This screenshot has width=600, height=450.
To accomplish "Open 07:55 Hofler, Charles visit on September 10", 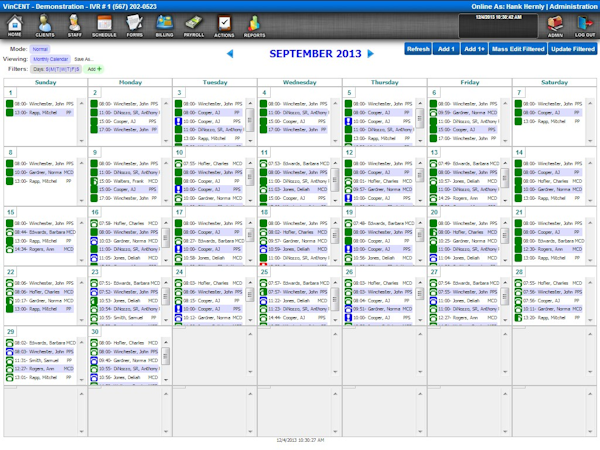I will (213, 163).
